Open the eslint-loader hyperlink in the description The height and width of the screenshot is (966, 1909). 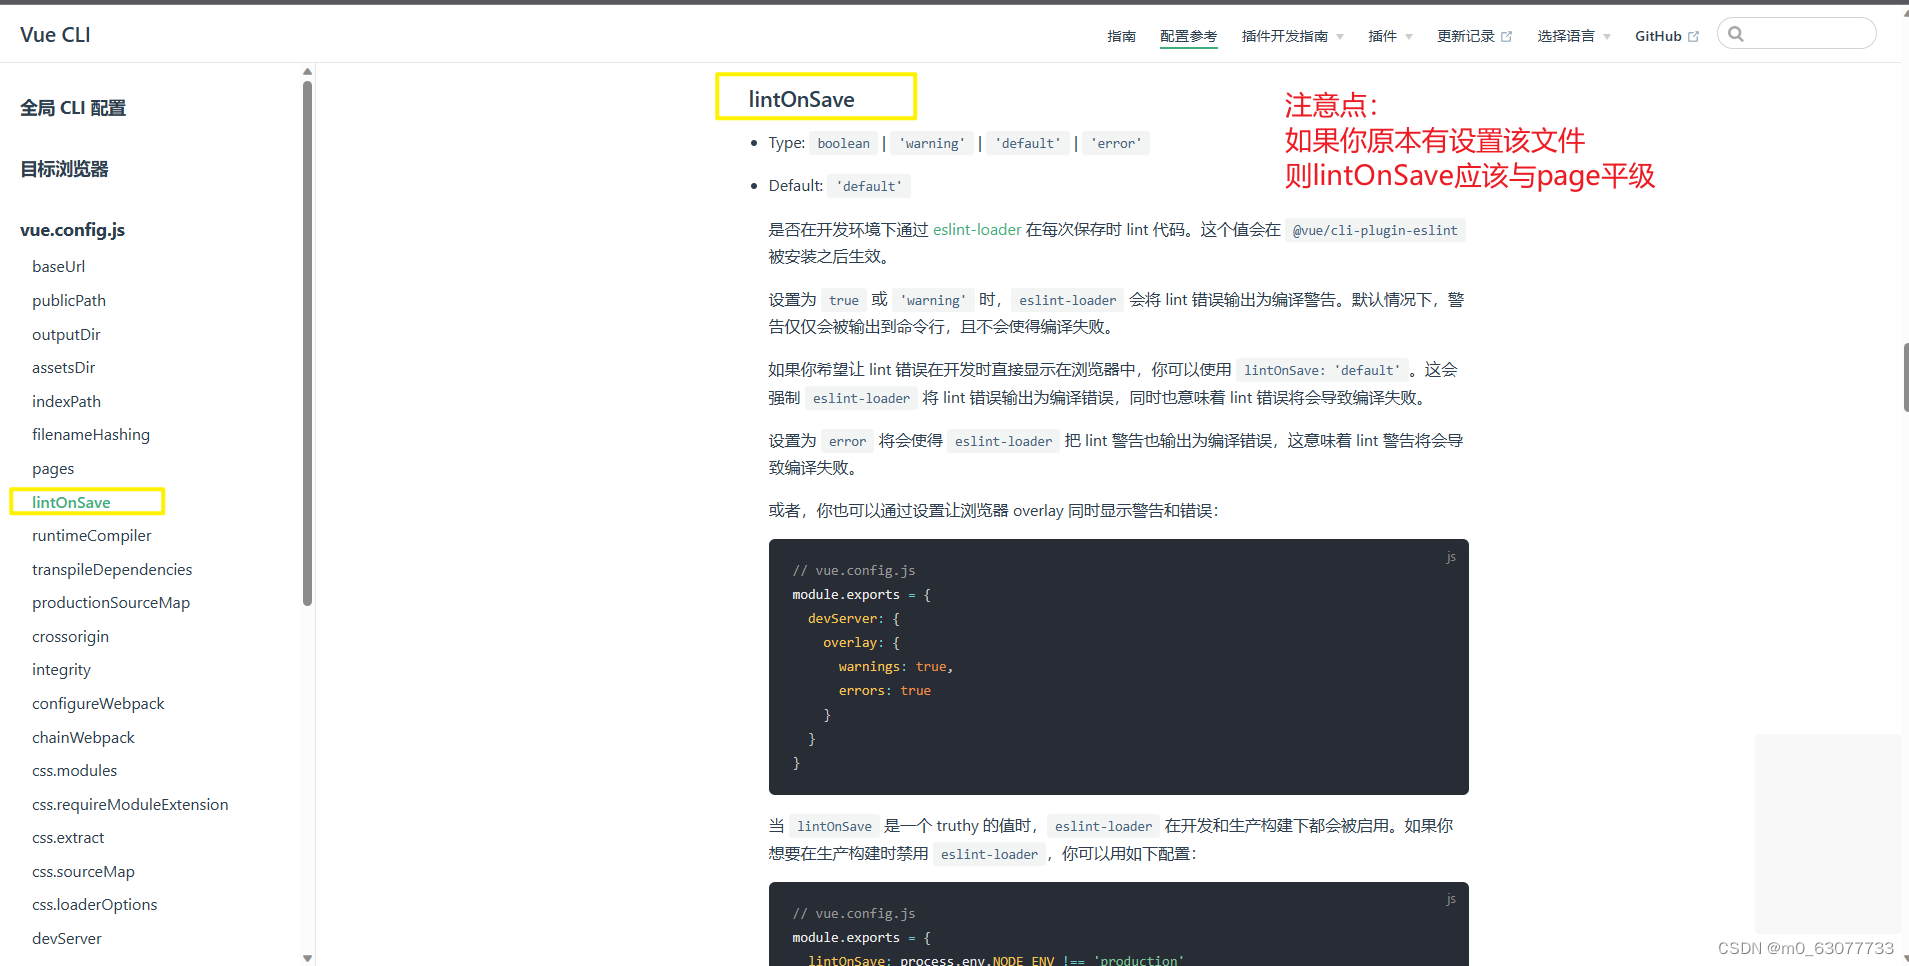coord(977,230)
